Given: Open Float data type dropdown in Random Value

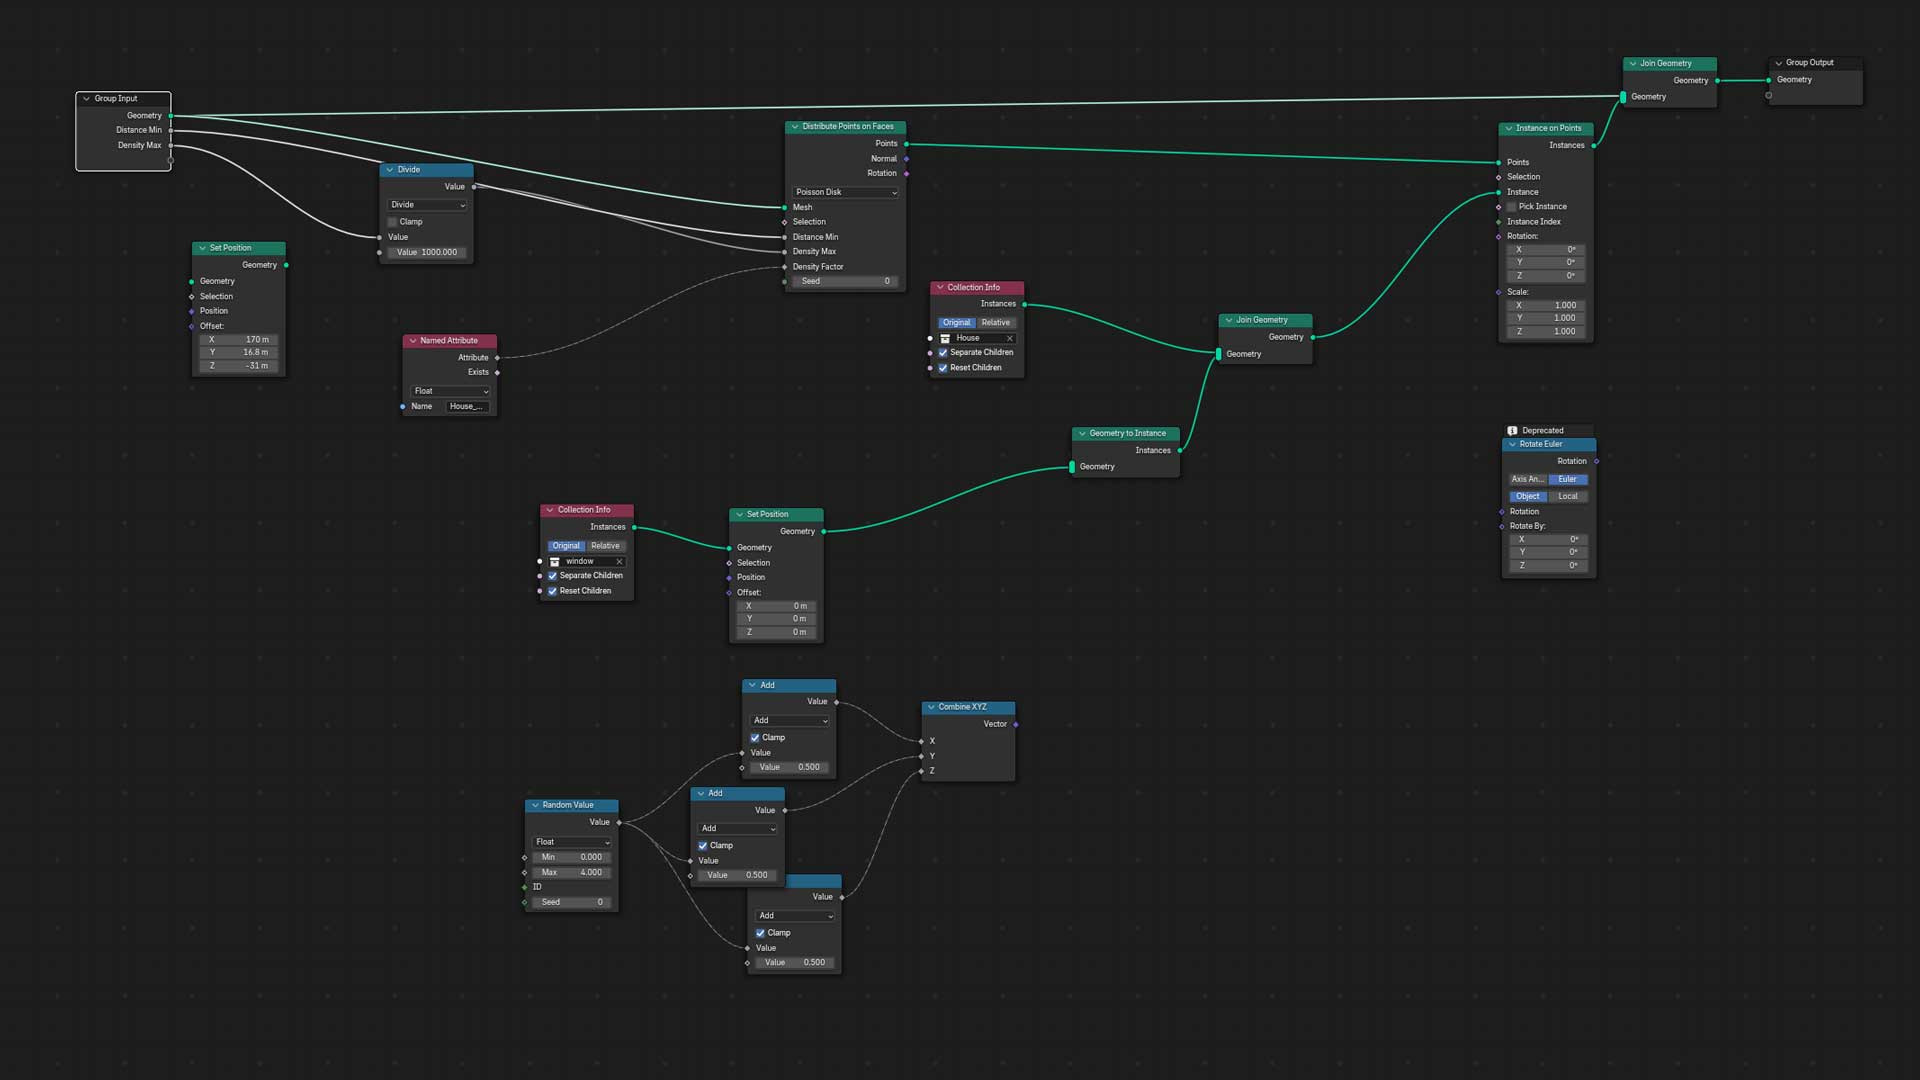Looking at the screenshot, I should click(572, 842).
